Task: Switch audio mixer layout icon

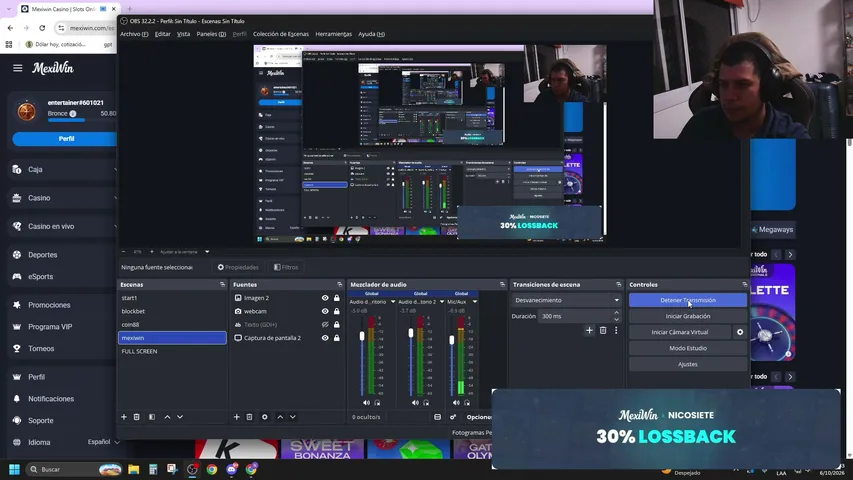Action: [x=437, y=417]
